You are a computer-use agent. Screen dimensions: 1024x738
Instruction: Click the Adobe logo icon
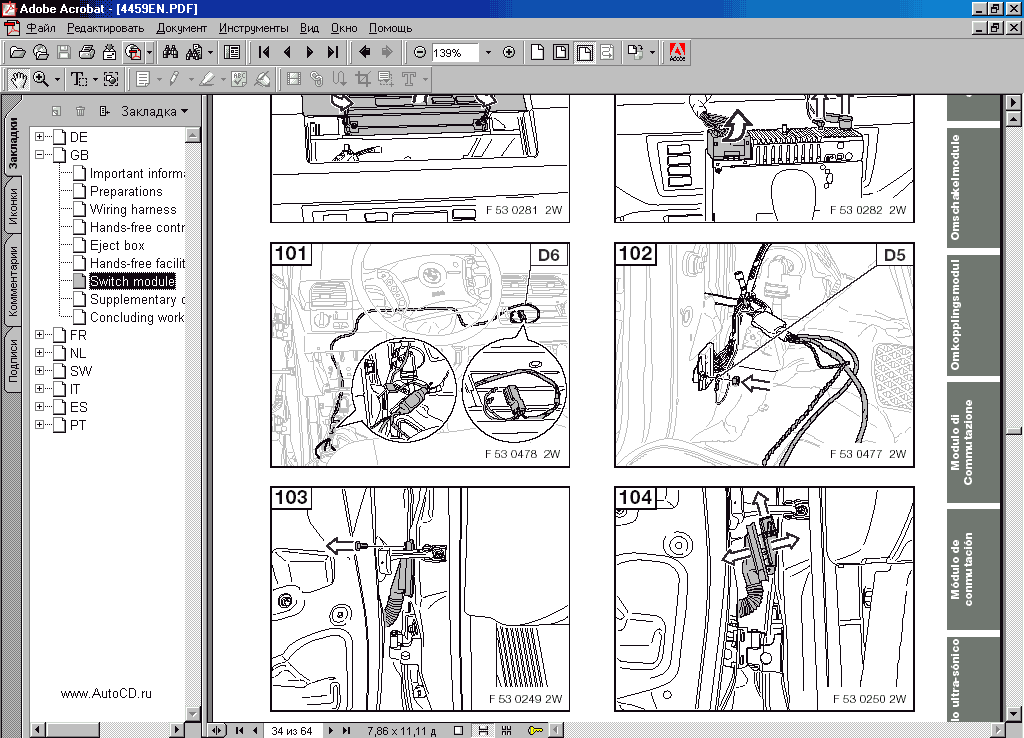click(677, 52)
